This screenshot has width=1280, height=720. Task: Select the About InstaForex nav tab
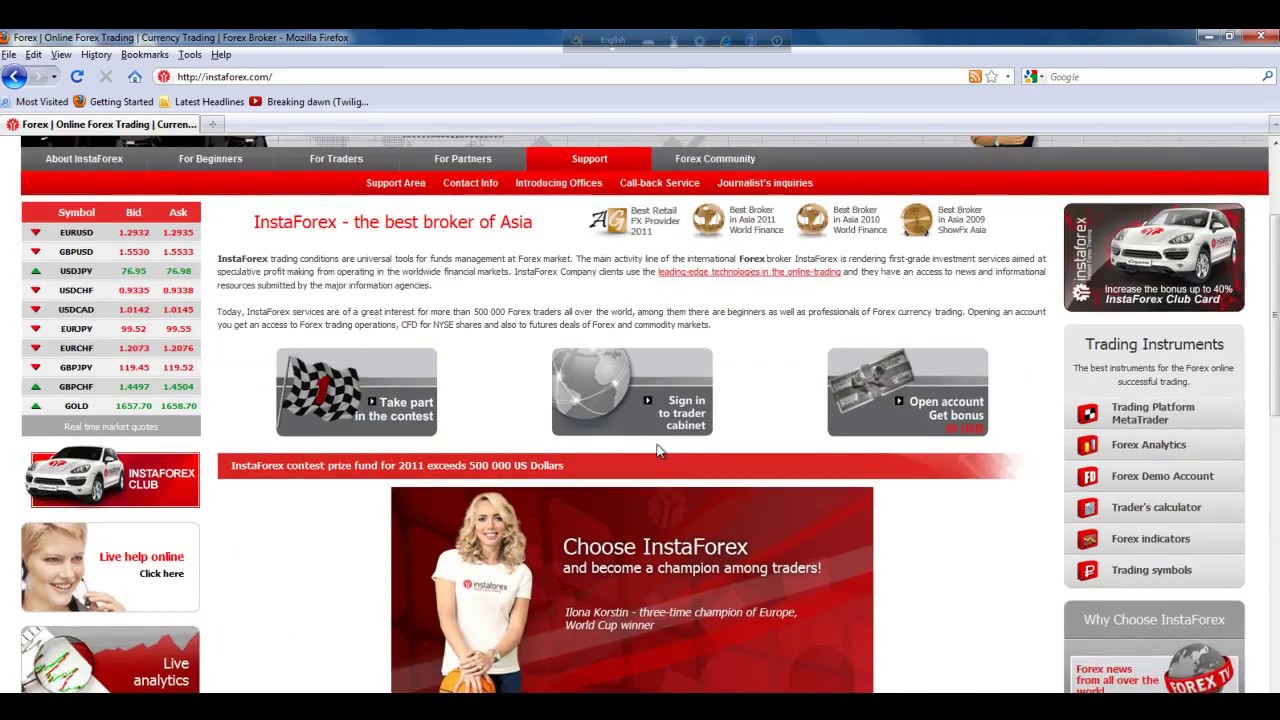click(x=84, y=159)
